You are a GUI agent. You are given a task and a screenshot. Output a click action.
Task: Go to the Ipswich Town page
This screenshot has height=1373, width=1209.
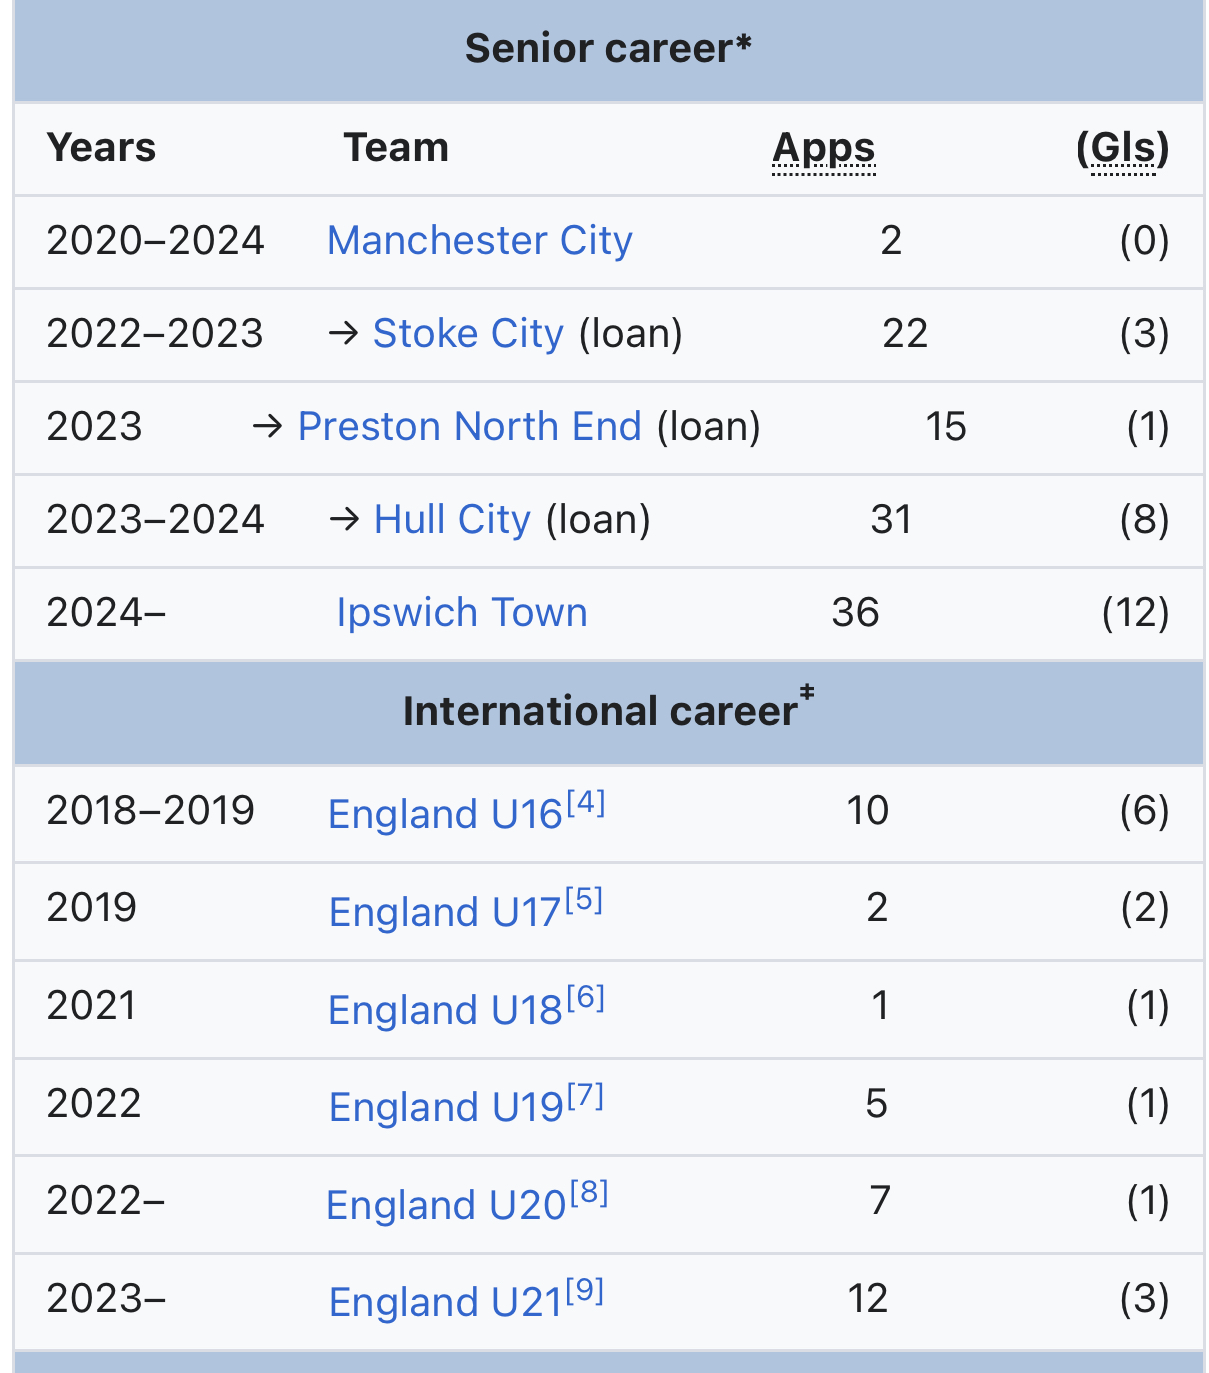[462, 613]
